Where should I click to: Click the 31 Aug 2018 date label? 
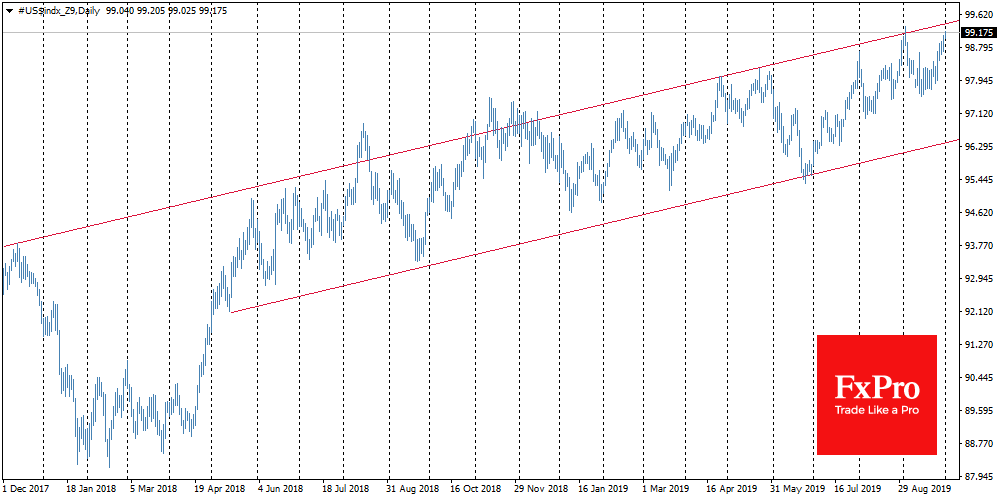tap(412, 491)
